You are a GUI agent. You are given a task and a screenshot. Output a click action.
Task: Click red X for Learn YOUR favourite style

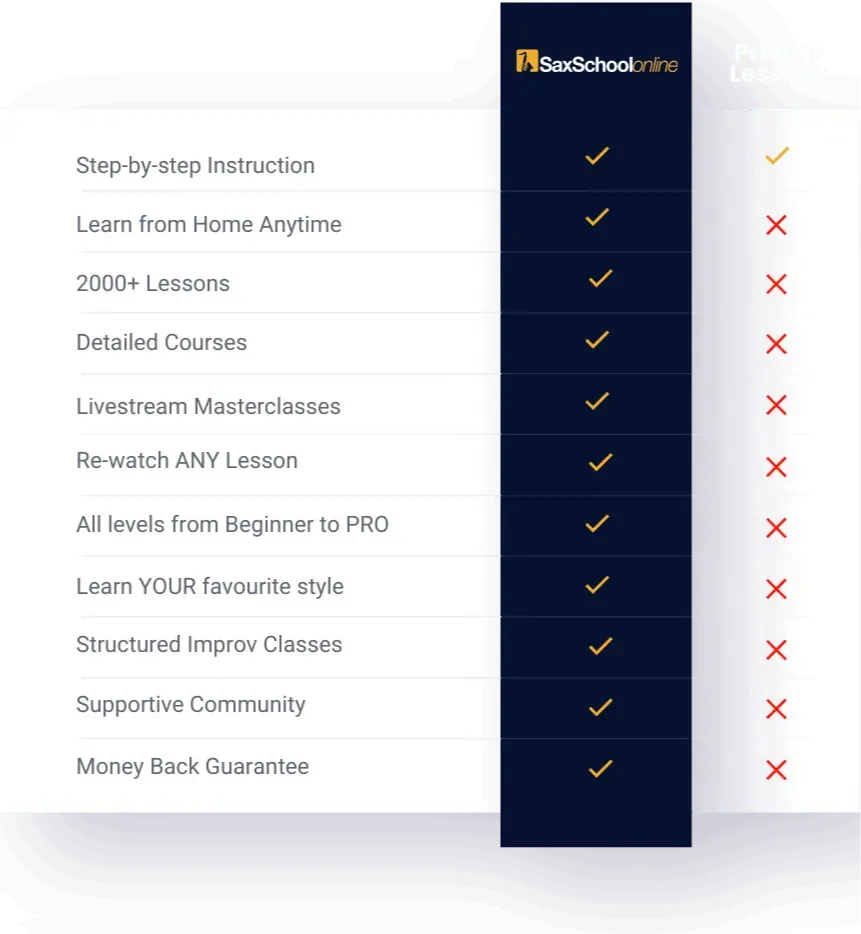(776, 589)
